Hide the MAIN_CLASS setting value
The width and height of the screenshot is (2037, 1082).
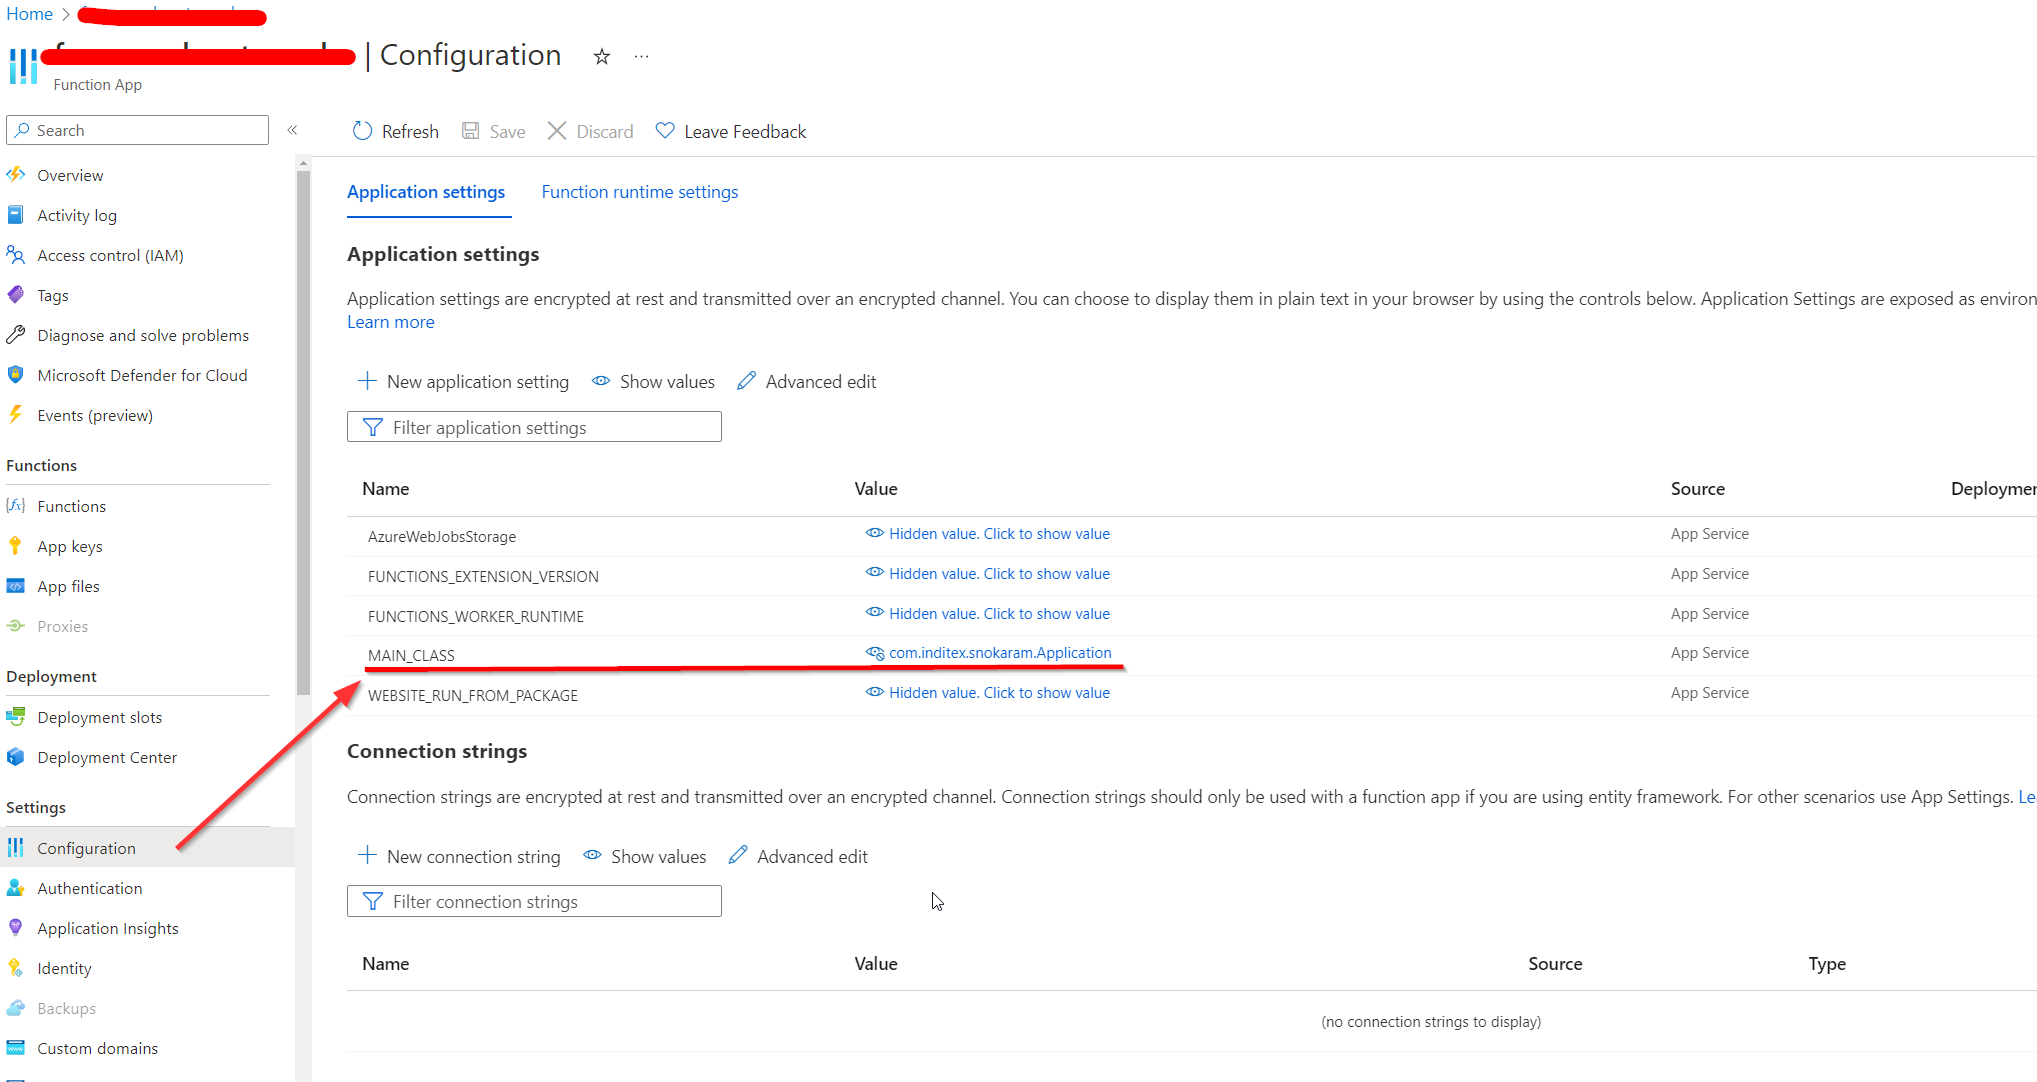tap(875, 653)
